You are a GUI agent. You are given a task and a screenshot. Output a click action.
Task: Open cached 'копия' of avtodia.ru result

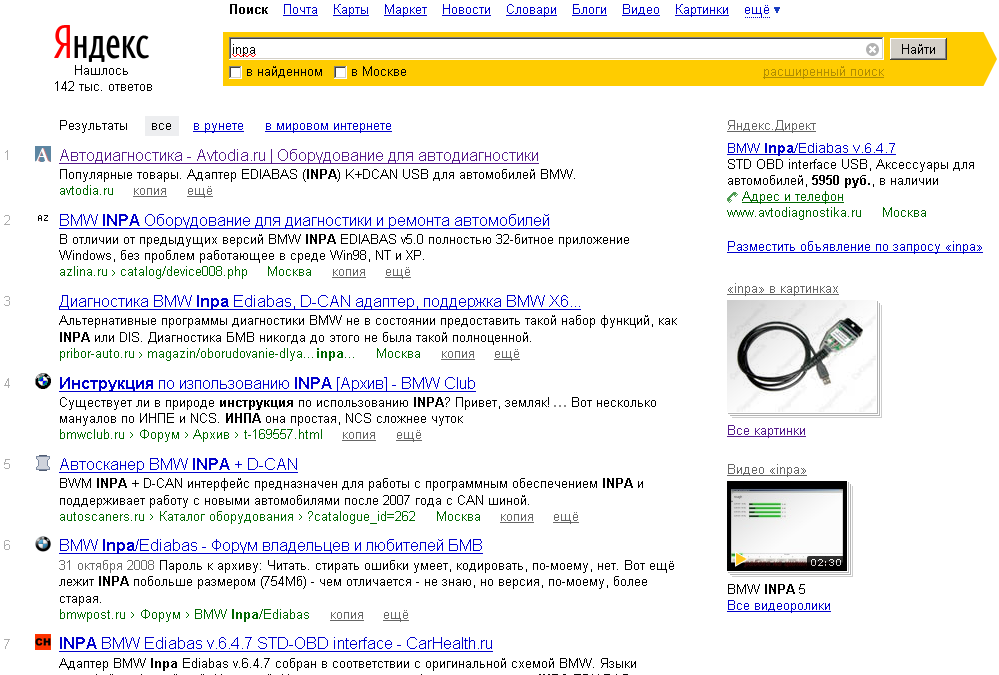coord(150,191)
